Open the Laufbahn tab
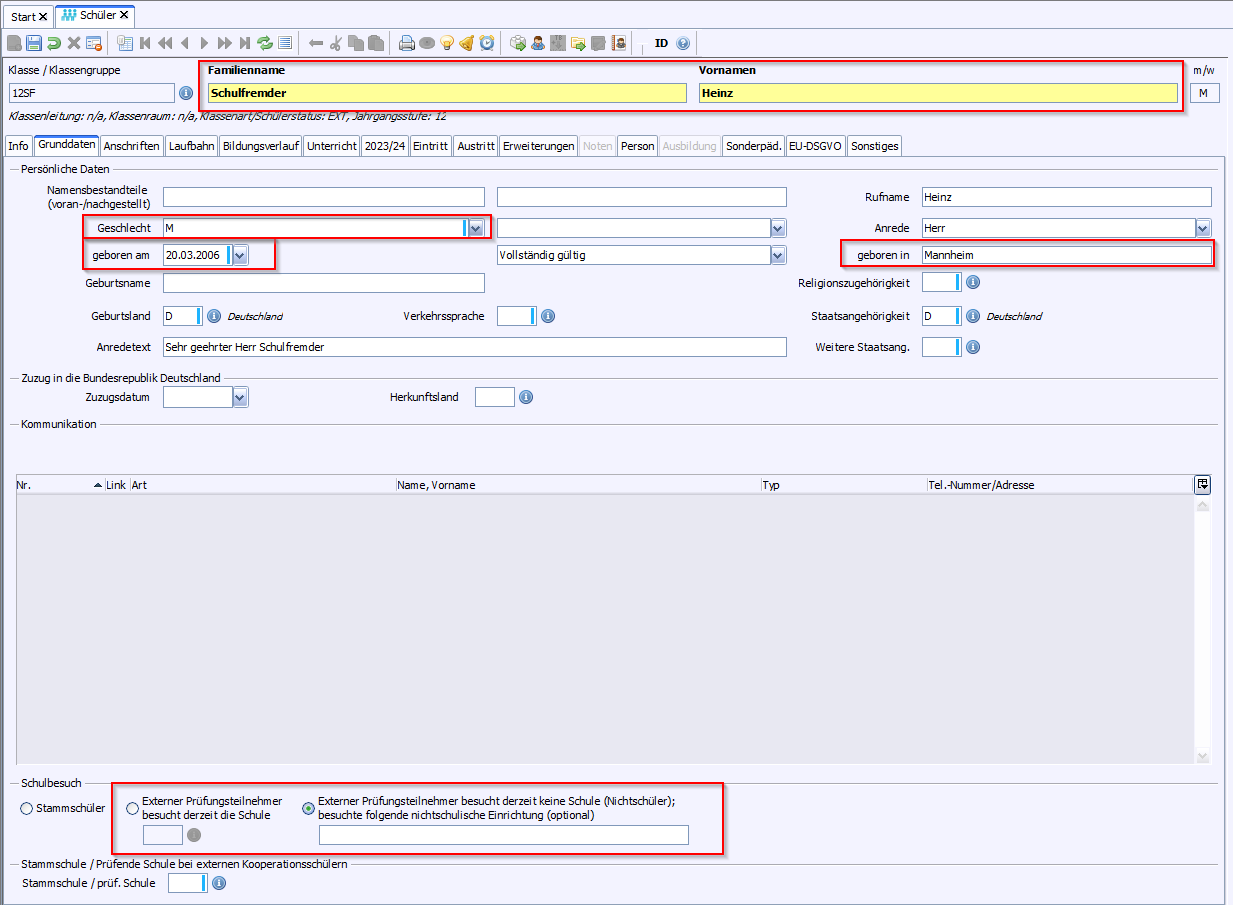 tap(191, 146)
